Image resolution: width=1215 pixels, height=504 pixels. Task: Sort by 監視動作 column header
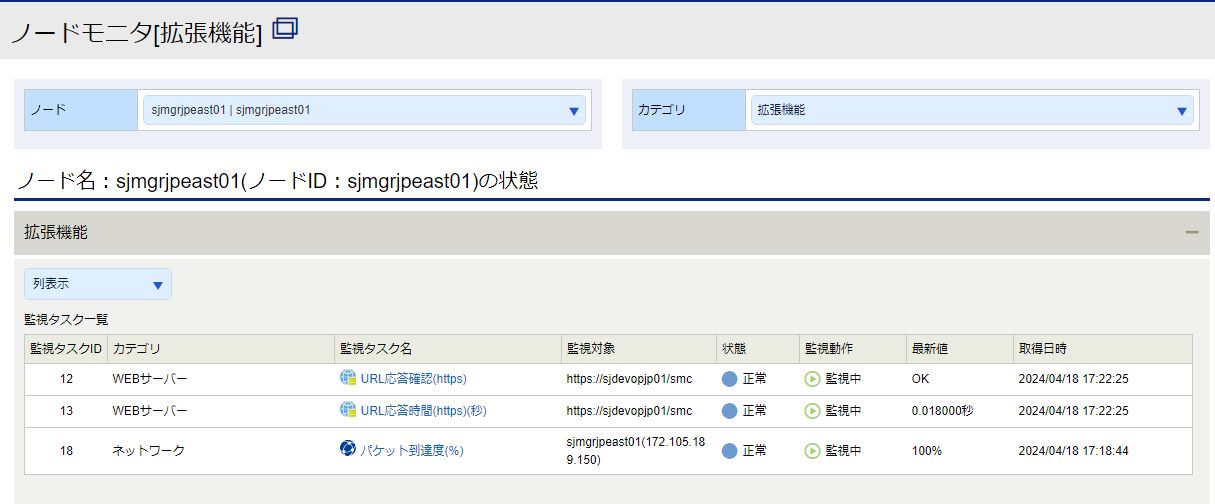pos(852,349)
